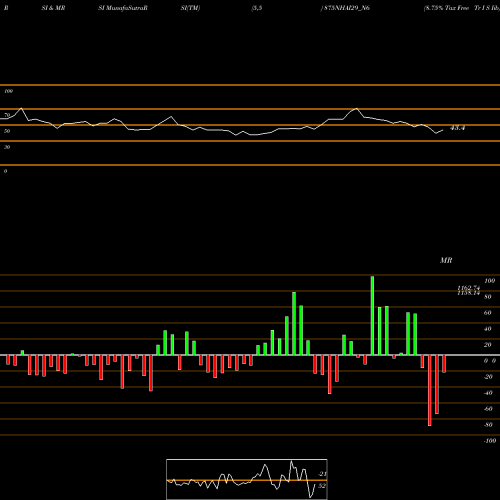Screen dimensions: 500x500
Task: Click the MR axis label '20'
Action: (x=488, y=345)
